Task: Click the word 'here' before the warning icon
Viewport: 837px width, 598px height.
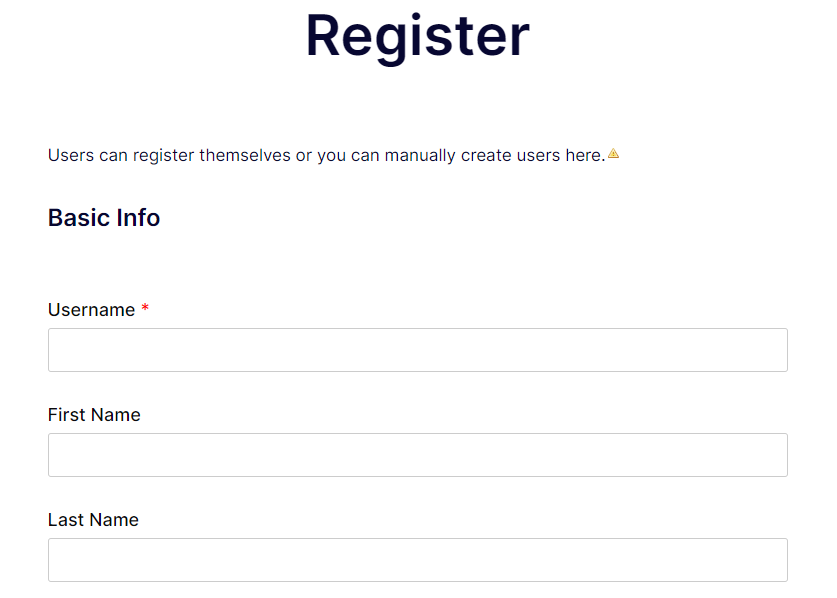Action: [585, 155]
